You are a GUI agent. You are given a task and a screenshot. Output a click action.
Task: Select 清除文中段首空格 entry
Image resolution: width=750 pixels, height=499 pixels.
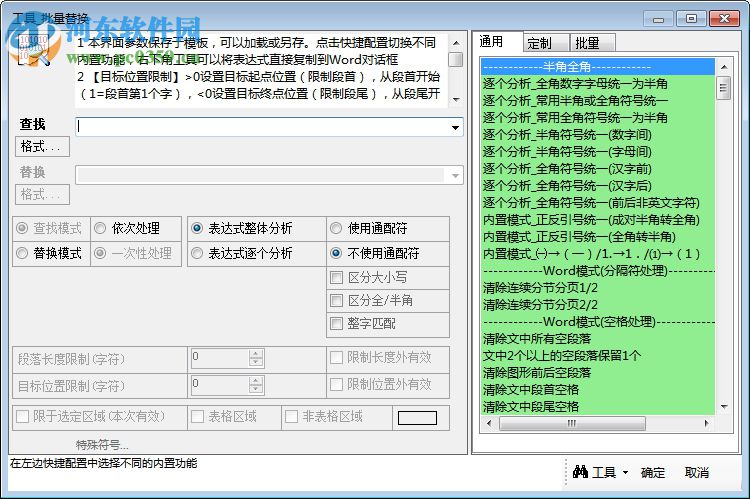[598, 389]
